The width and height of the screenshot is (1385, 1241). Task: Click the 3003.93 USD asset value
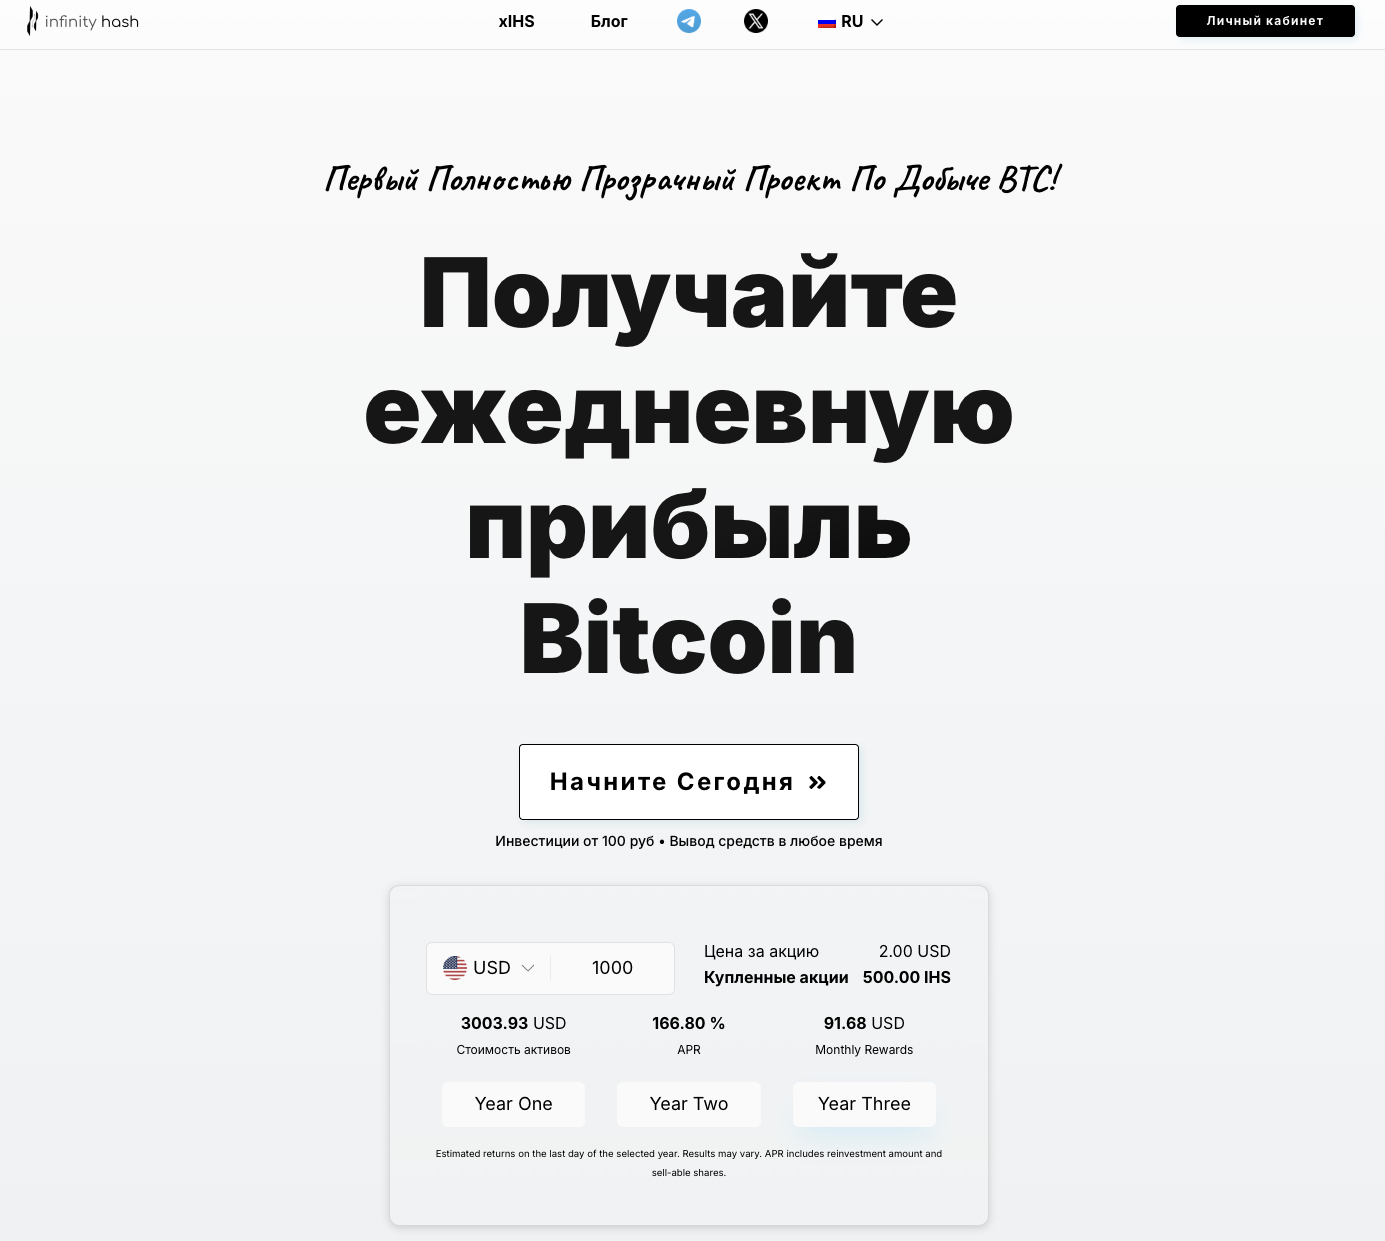point(514,1023)
